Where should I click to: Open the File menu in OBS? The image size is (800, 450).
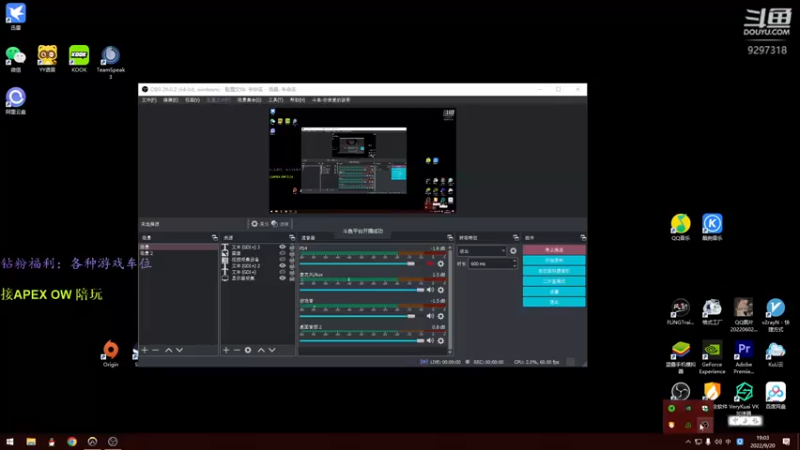click(x=149, y=100)
